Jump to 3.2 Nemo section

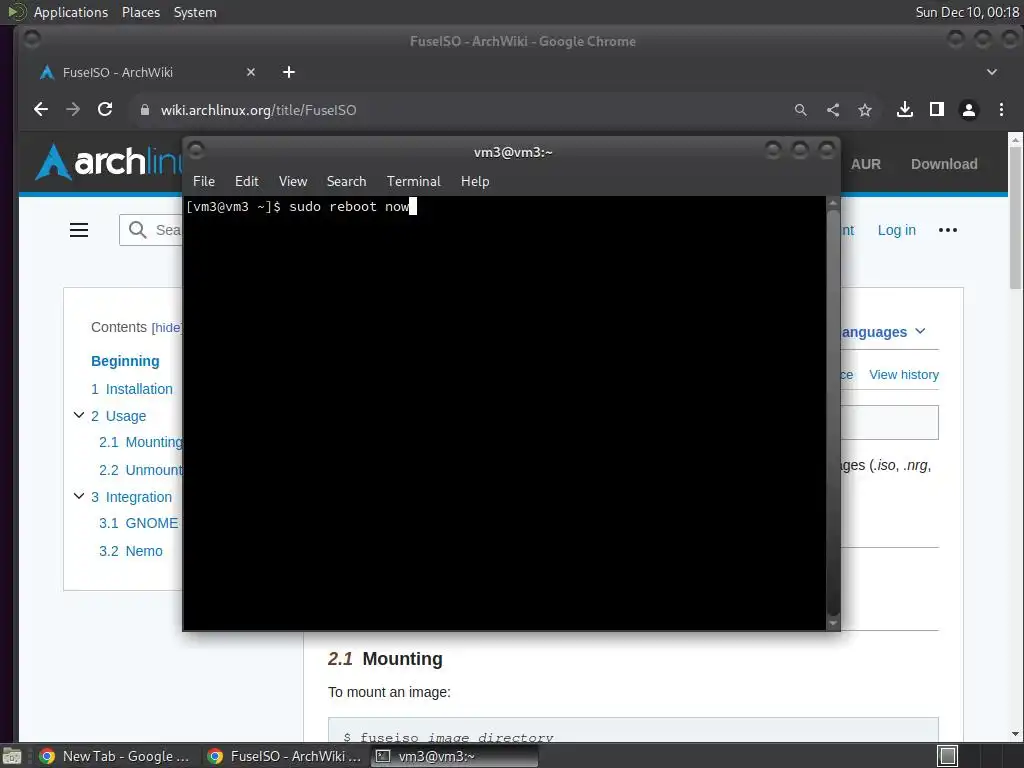[x=131, y=551]
